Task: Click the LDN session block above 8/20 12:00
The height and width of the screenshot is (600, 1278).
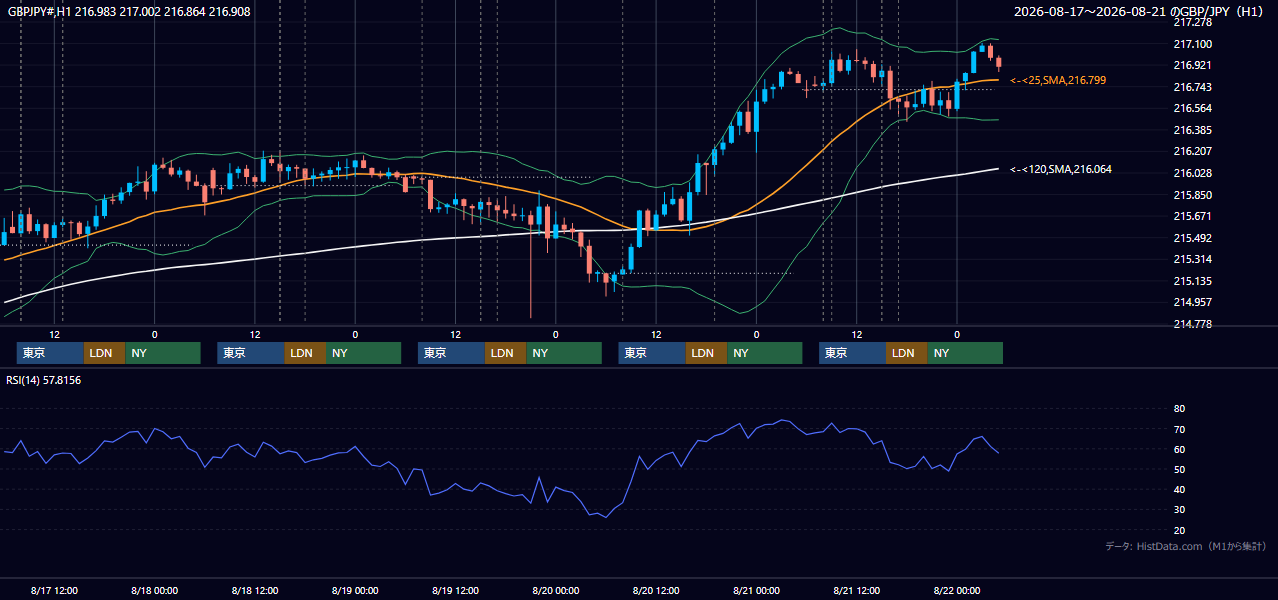Action: tap(706, 353)
